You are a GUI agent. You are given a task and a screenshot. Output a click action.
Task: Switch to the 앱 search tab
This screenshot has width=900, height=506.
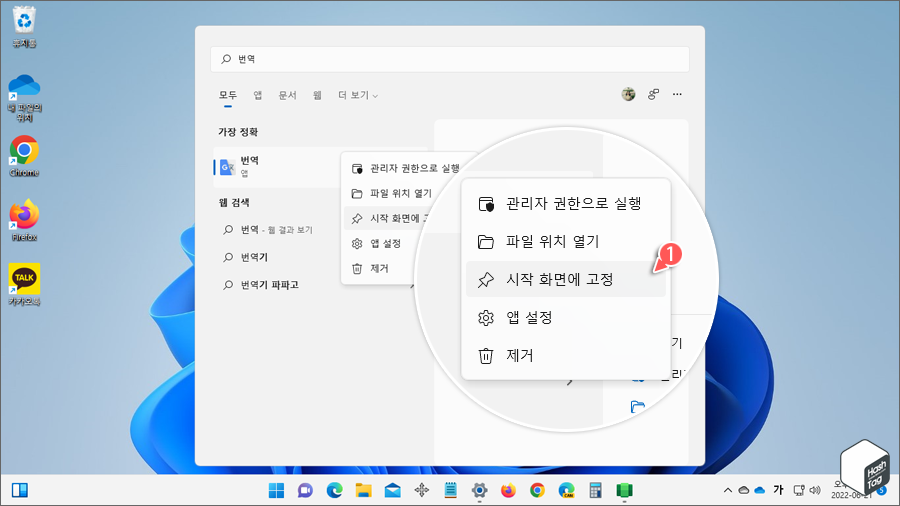(258, 95)
